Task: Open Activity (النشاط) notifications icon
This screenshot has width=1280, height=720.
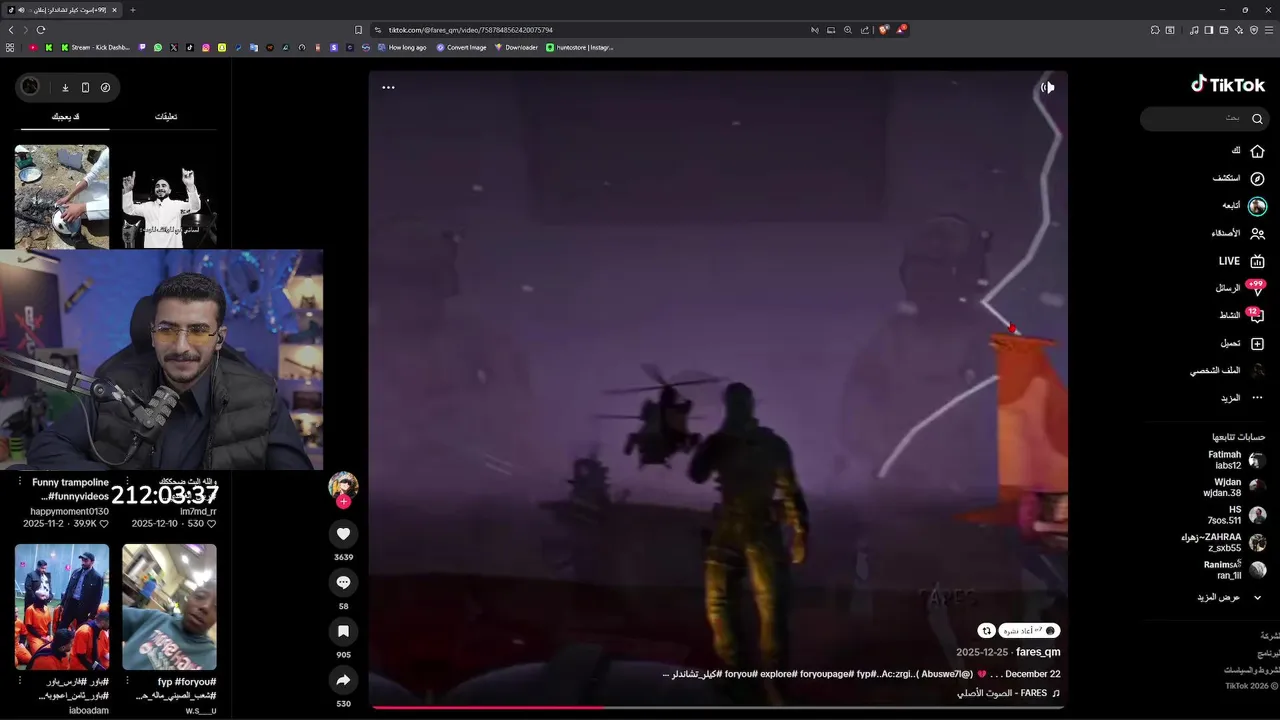Action: [x=1257, y=316]
